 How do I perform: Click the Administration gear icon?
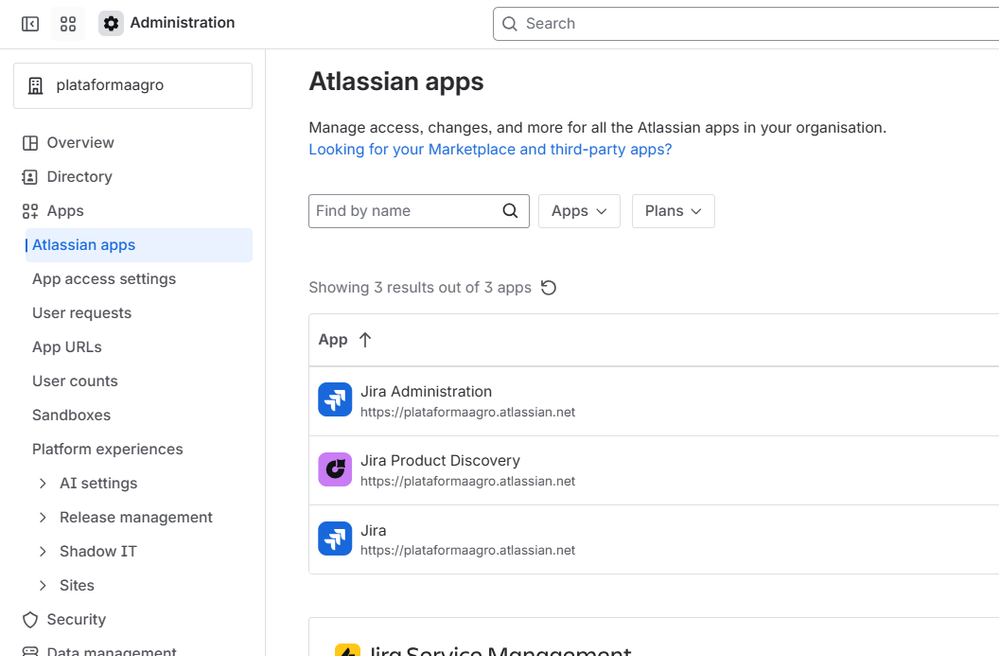(x=111, y=24)
